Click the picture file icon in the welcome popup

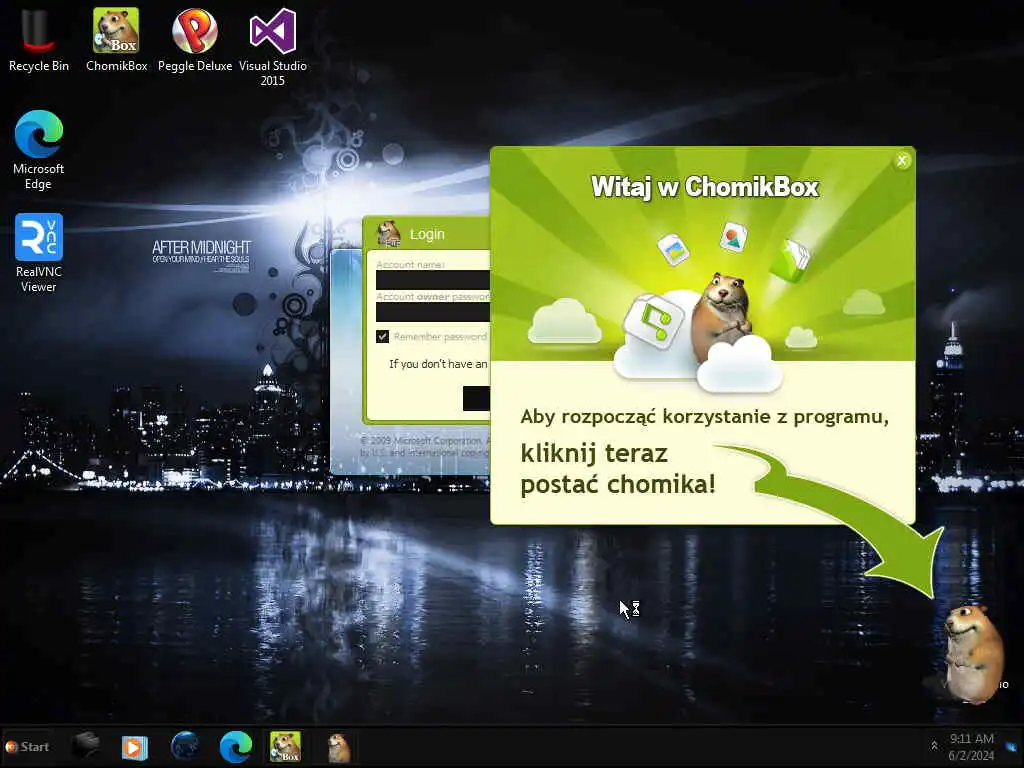(x=673, y=249)
